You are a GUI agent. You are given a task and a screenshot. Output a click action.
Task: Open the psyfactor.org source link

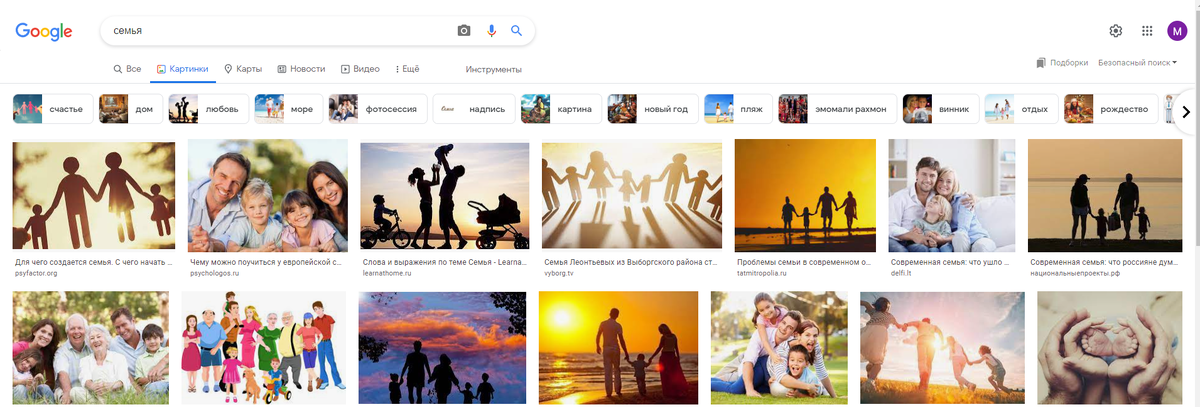37,273
